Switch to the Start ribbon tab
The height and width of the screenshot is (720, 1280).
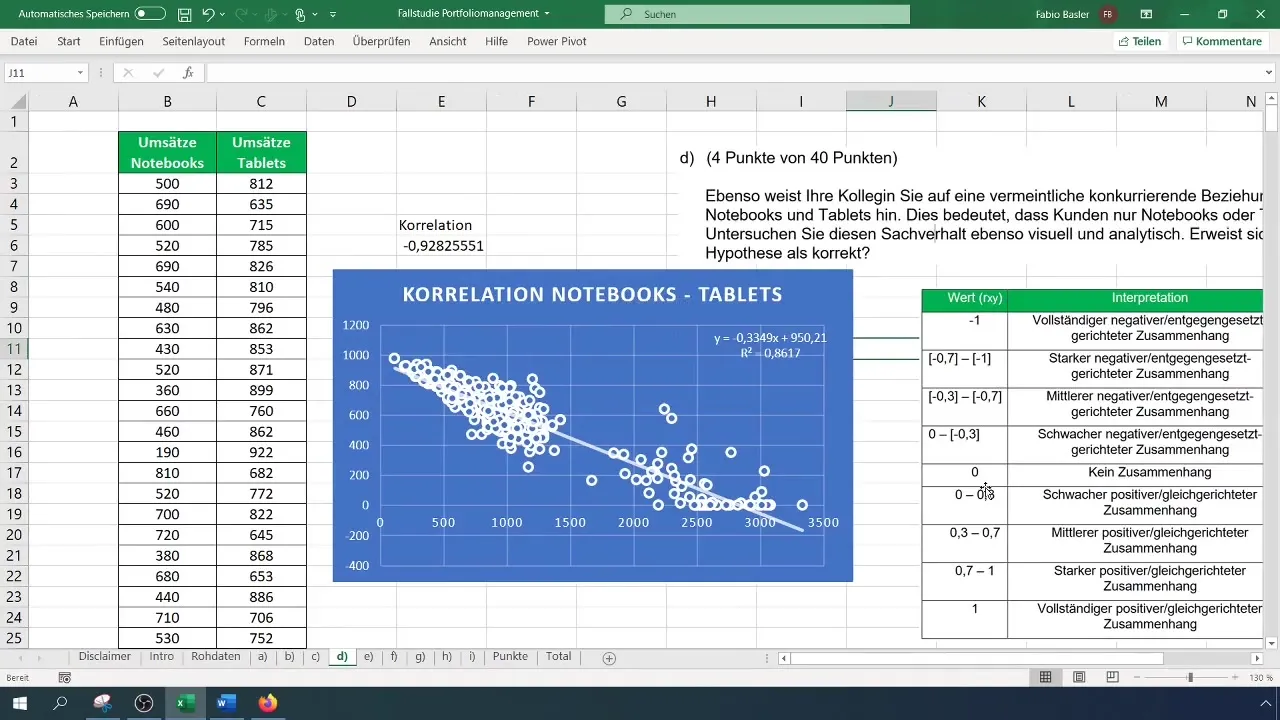(x=69, y=41)
